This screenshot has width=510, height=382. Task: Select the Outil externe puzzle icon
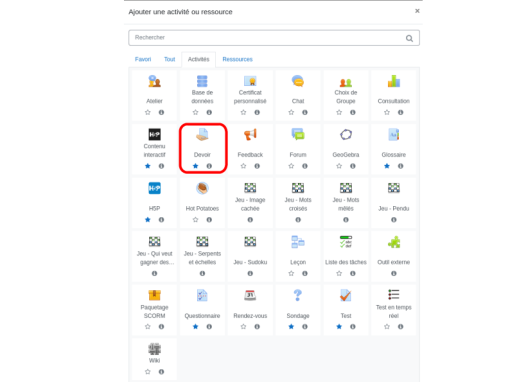(x=394, y=242)
